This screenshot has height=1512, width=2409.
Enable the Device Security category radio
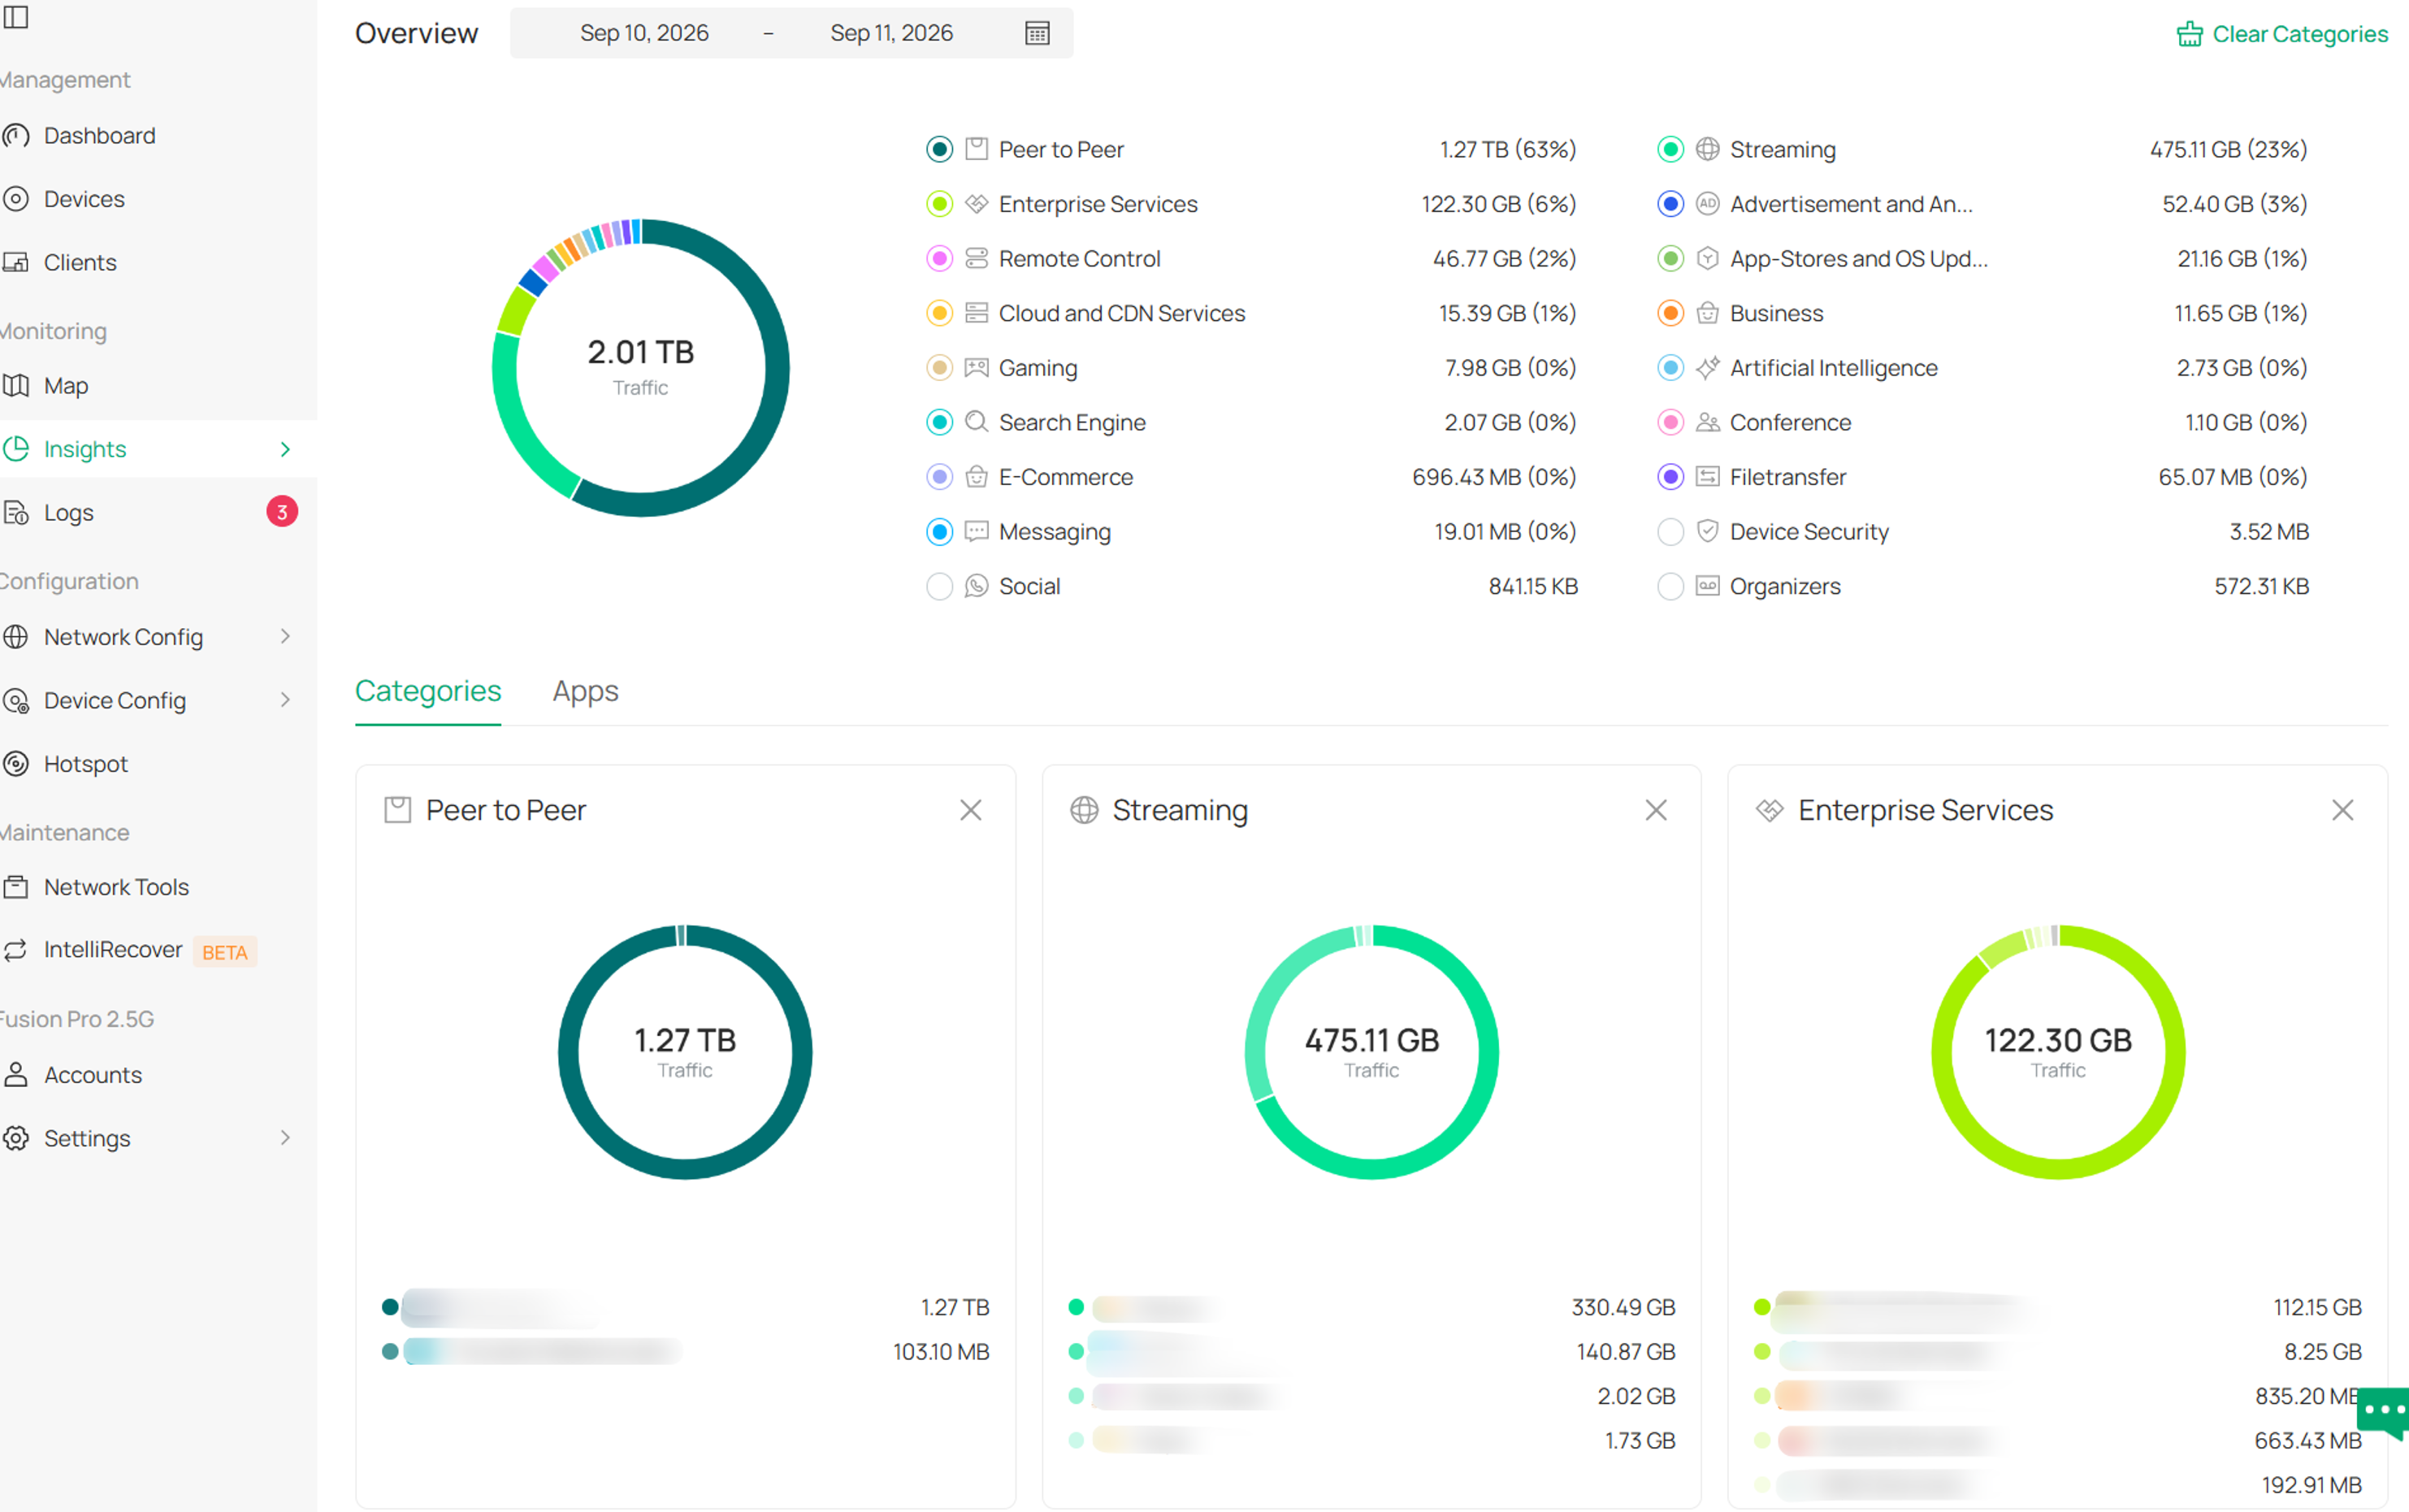pyautogui.click(x=1670, y=531)
